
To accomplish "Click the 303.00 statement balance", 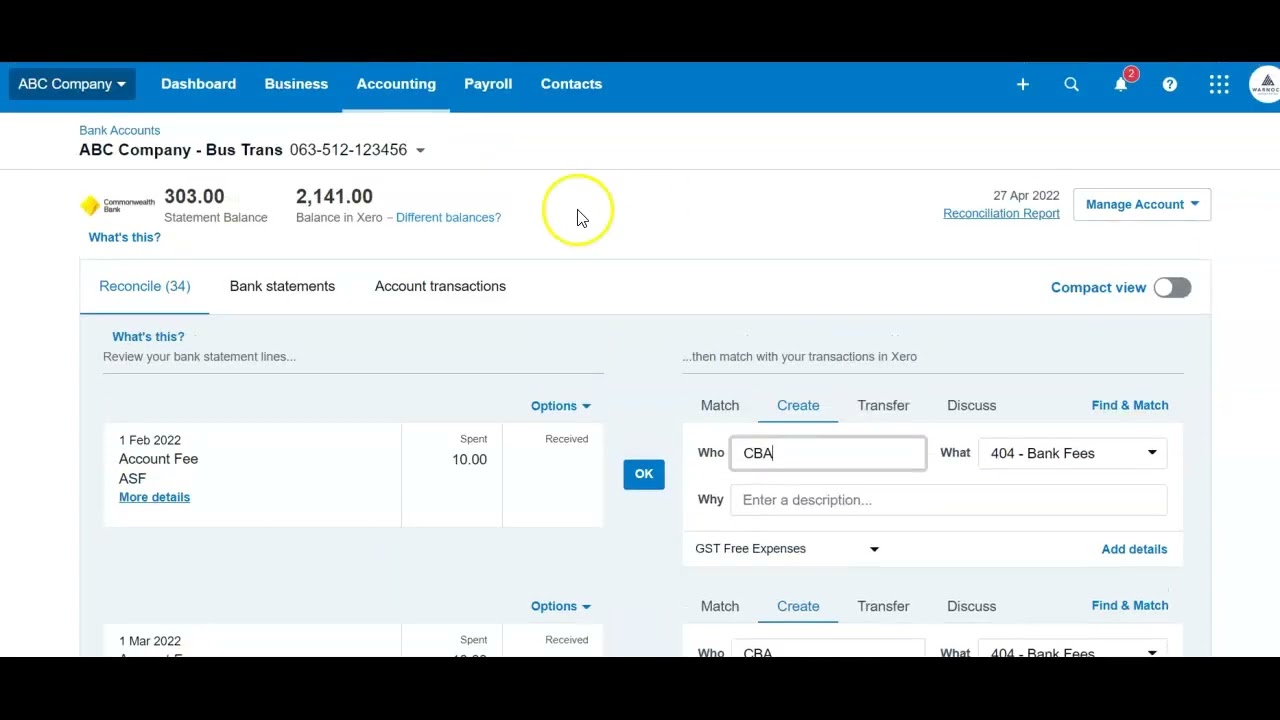I will (194, 197).
